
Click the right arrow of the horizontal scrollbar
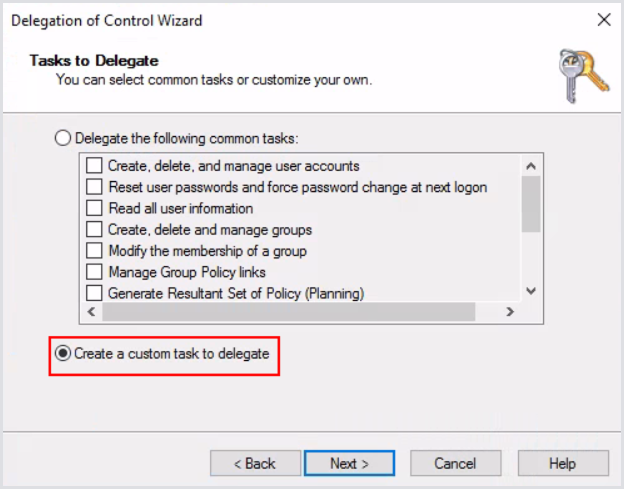pos(509,312)
